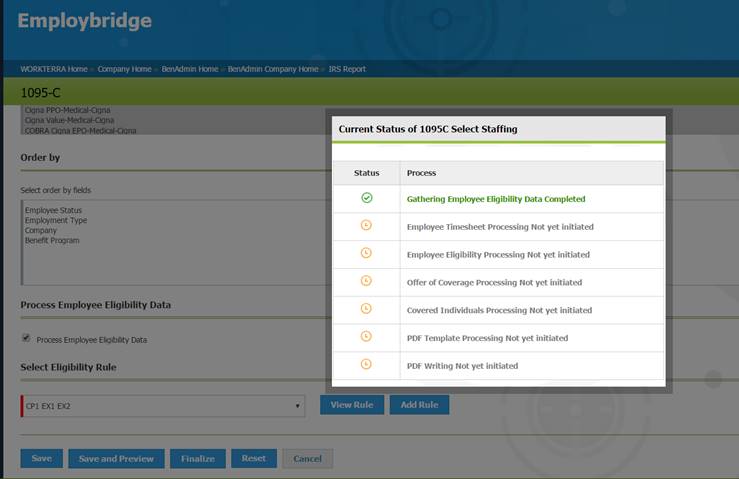Image resolution: width=739 pixels, height=479 pixels.
Task: Click the Cancel button
Action: 307,459
